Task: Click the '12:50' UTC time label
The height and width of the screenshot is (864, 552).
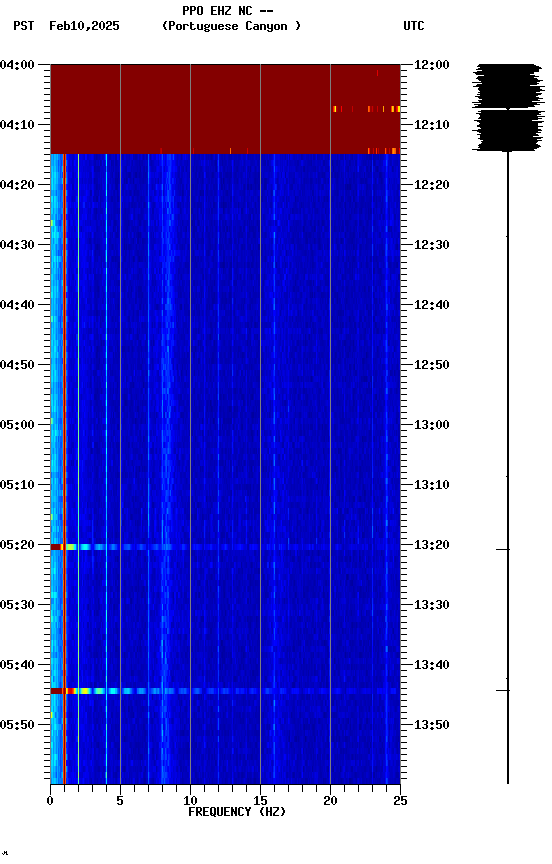Action: tap(432, 365)
